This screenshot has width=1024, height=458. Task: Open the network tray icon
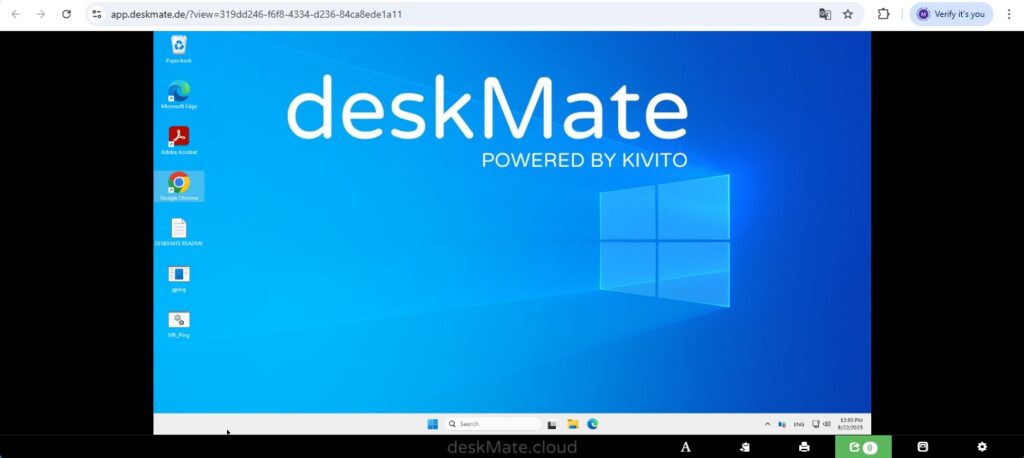pyautogui.click(x=816, y=424)
